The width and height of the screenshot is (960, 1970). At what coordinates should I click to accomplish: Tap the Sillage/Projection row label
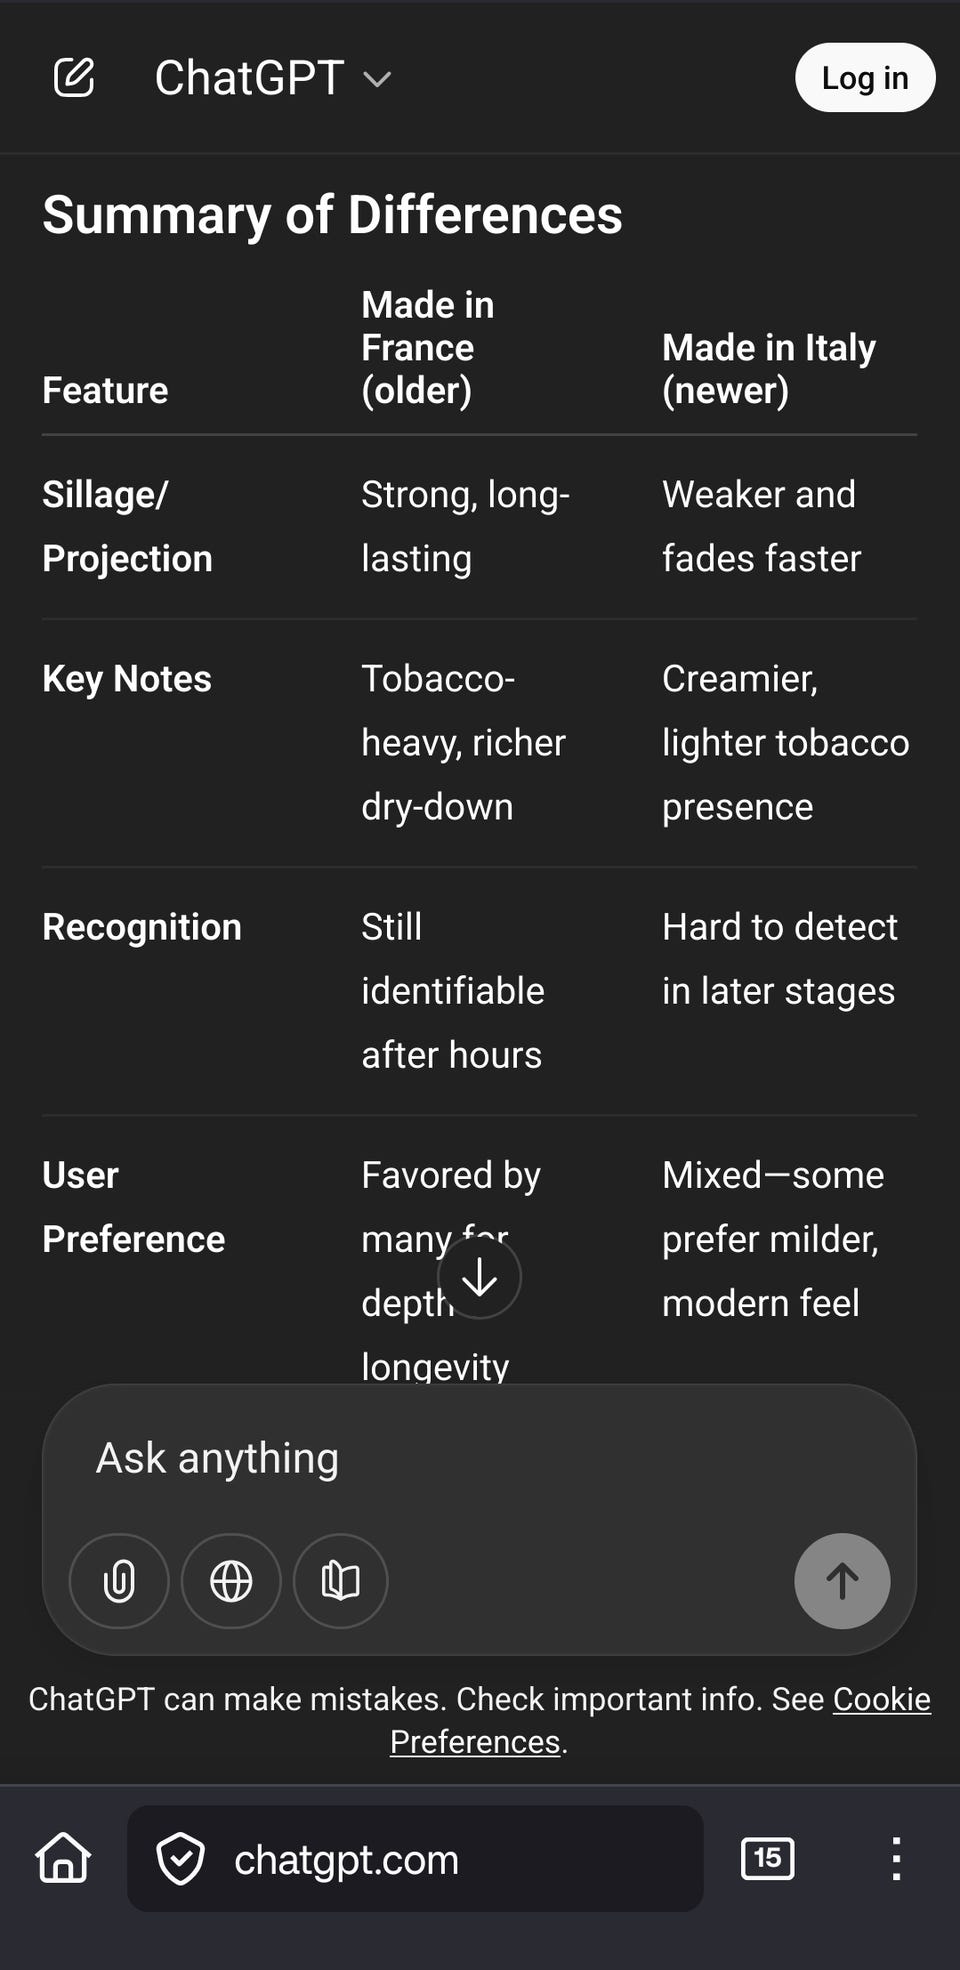tap(127, 526)
